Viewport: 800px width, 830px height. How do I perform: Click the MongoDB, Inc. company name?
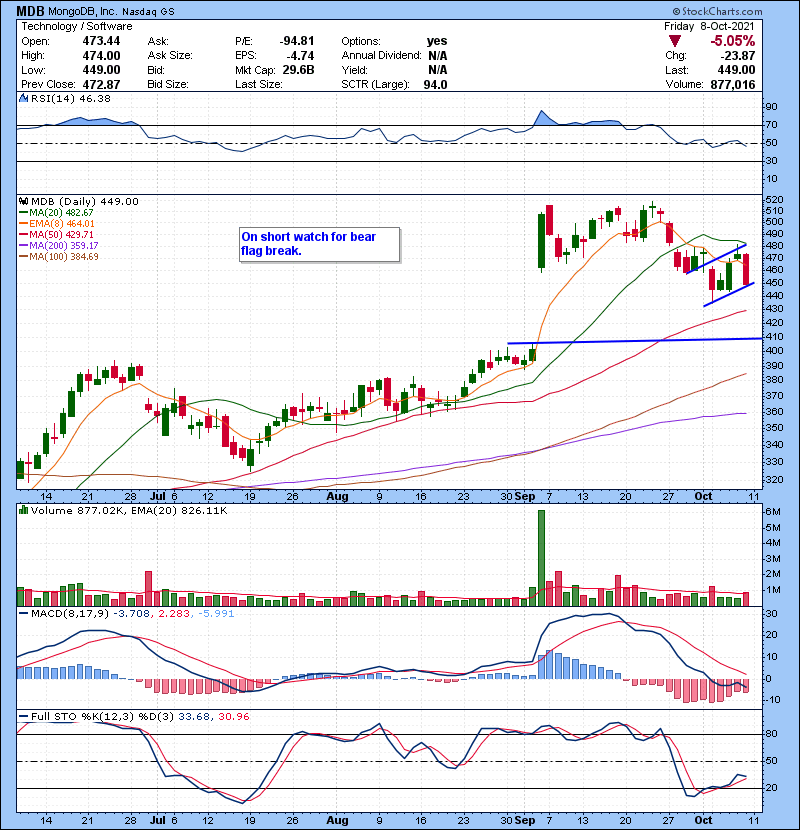[x=82, y=11]
